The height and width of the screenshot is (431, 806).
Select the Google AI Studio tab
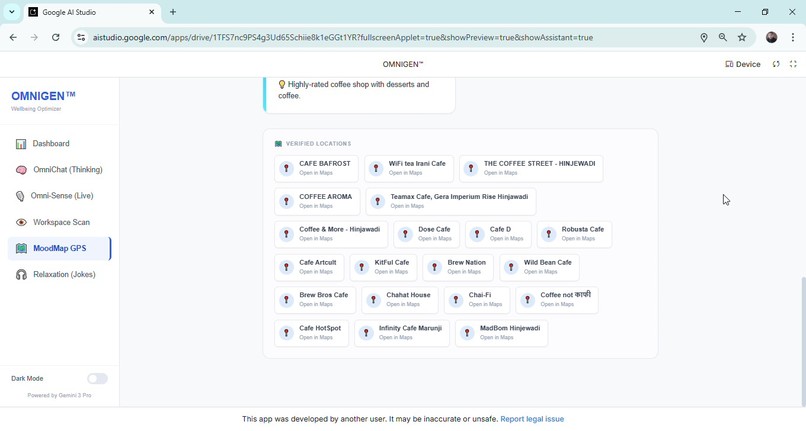(93, 12)
